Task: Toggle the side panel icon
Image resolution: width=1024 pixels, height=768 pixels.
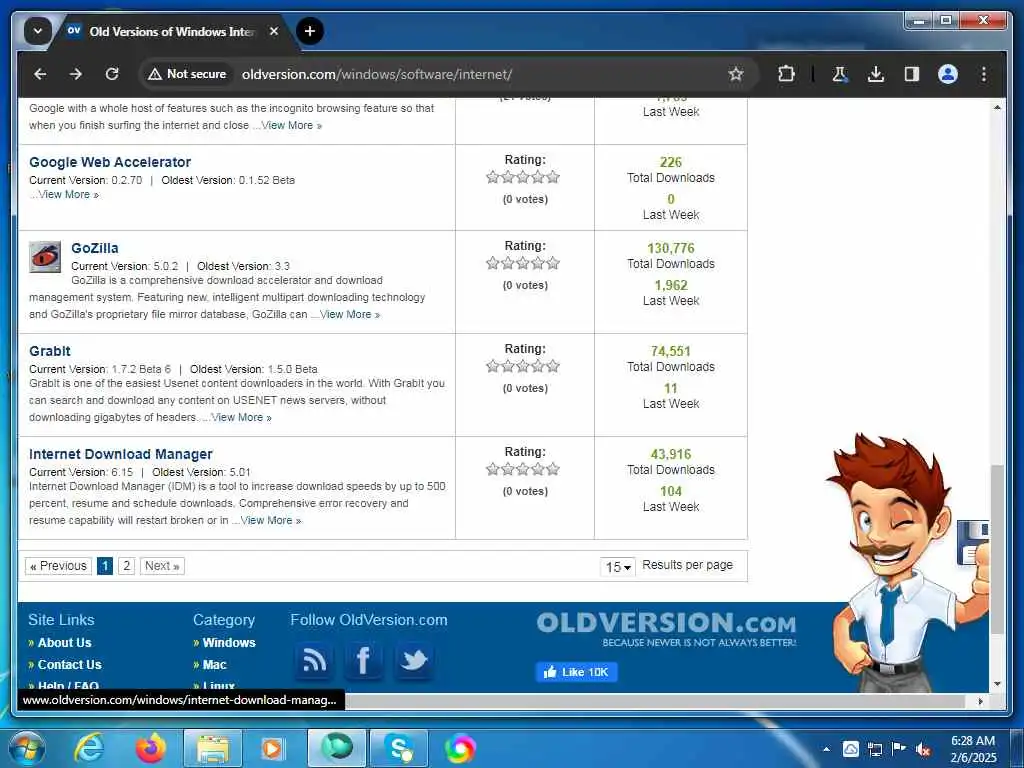Action: (912, 74)
